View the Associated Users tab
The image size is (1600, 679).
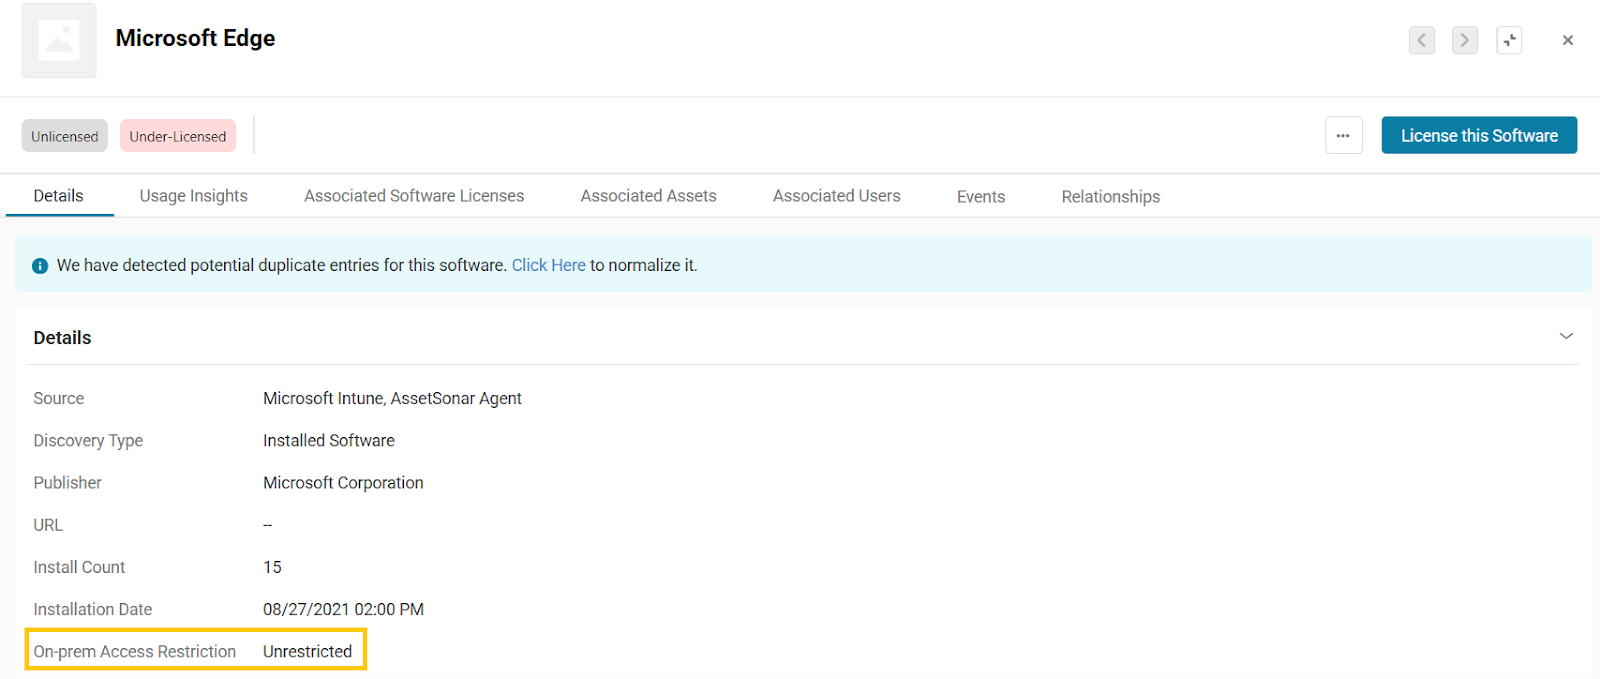(837, 196)
